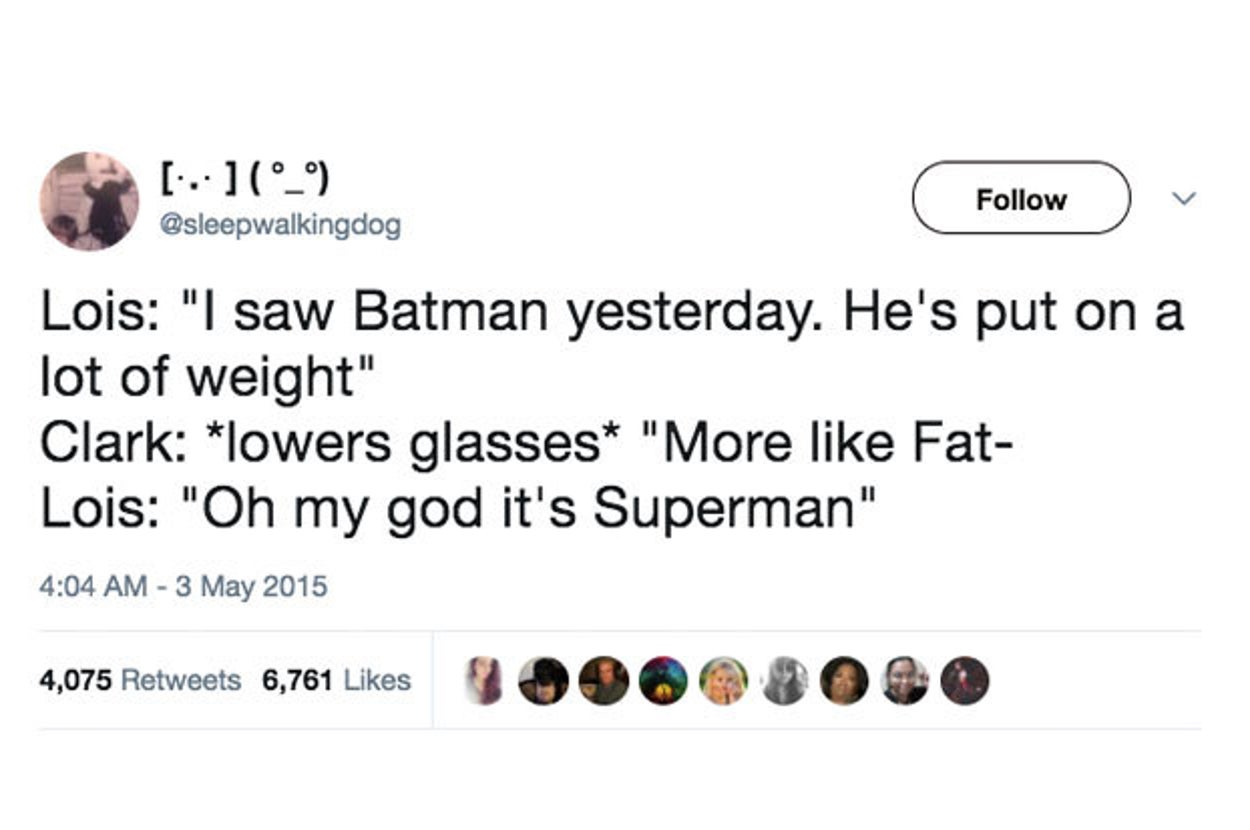Open the colorful rainbow liker avatar
This screenshot has height=830, width=1250.
coord(664,680)
